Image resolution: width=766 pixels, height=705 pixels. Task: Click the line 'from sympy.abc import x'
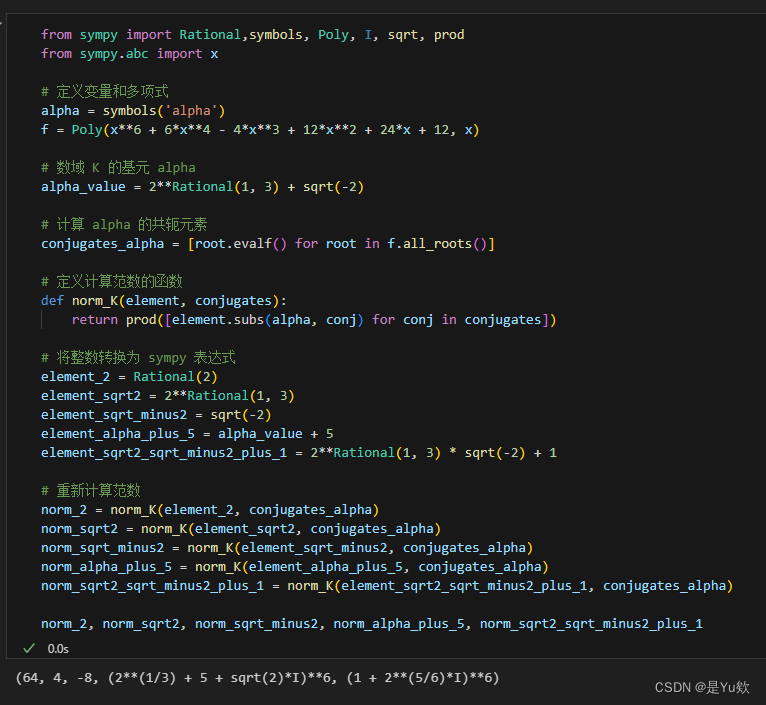point(129,54)
